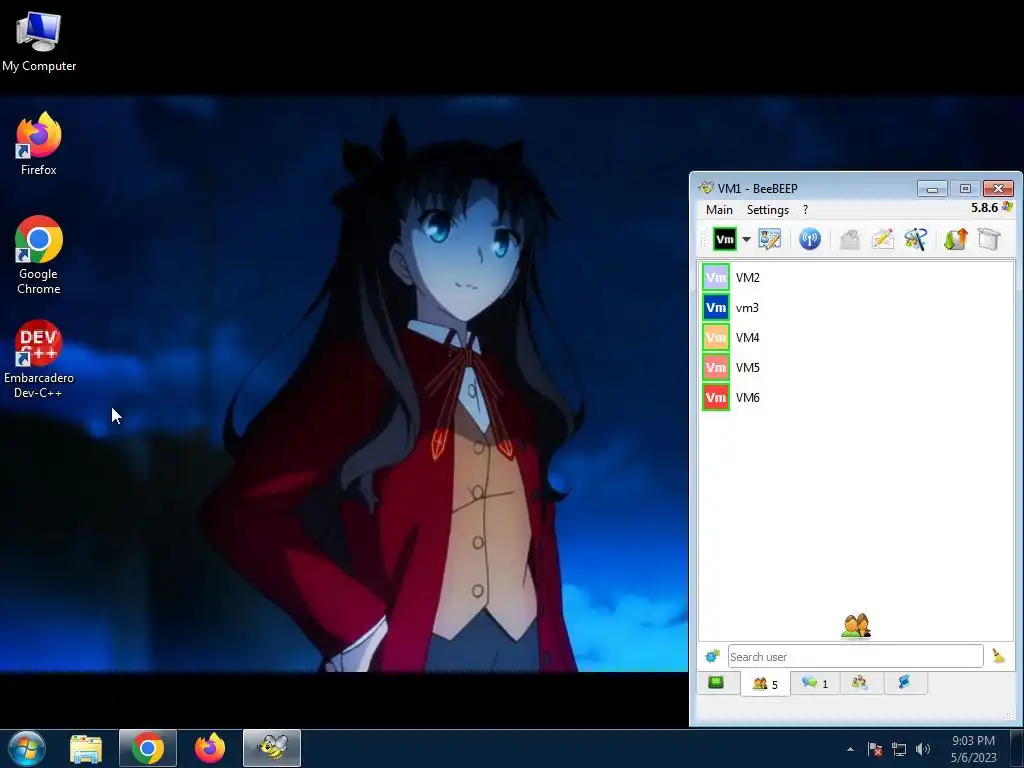
Task: Click the greyed-out envelope icon in toolbar
Action: (x=849, y=239)
